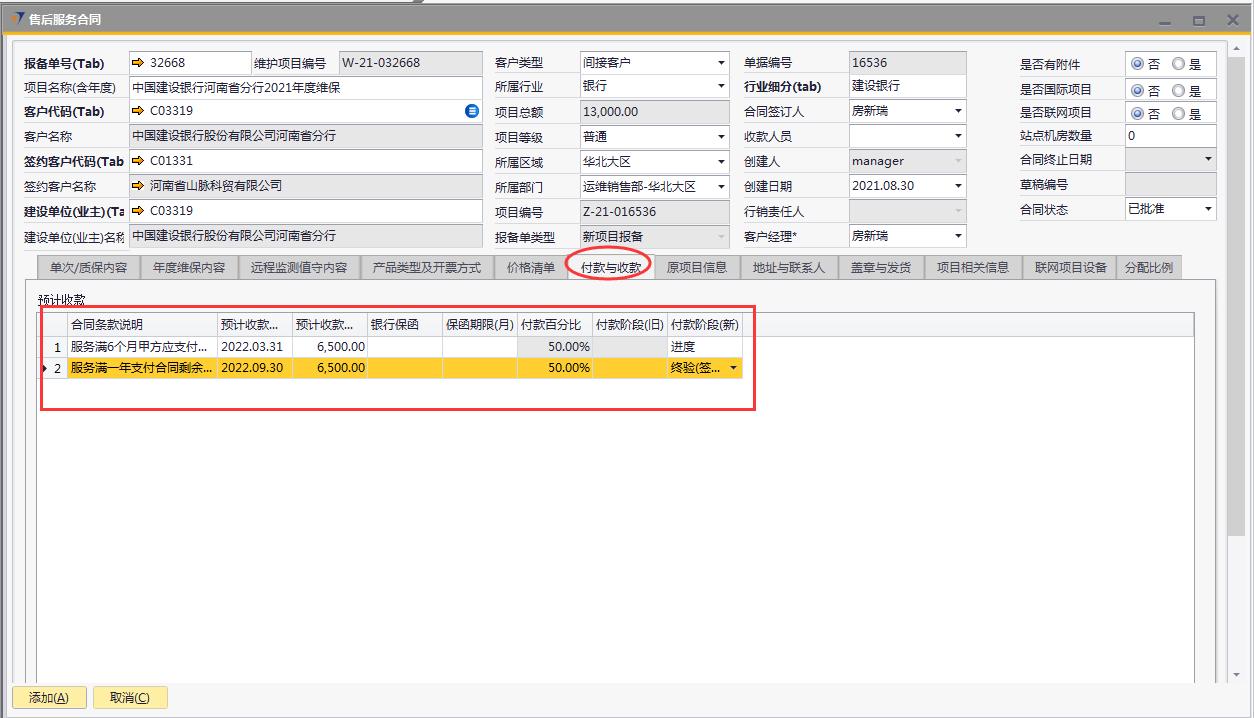Choose 否 for 是否联网项目
This screenshot has height=718, width=1254.
pos(1137,113)
